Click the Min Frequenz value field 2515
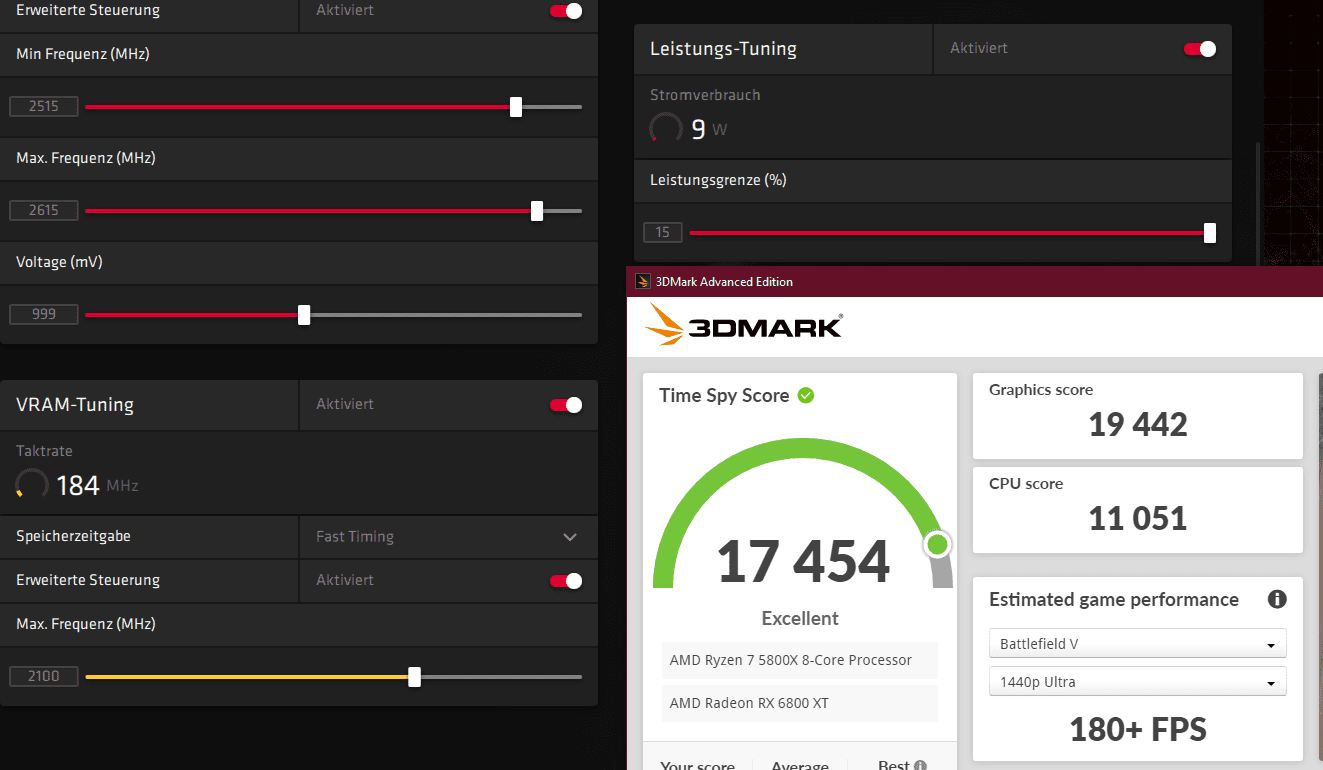The width and height of the screenshot is (1323, 770). [x=44, y=107]
